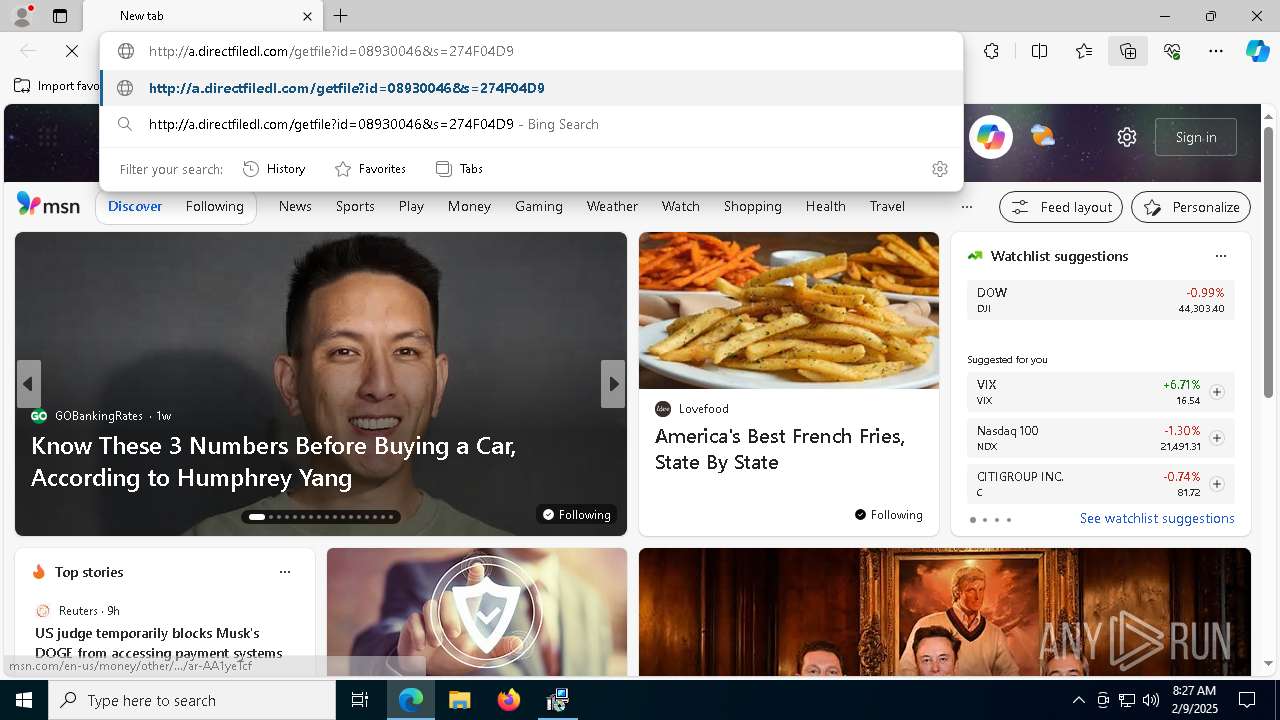The height and width of the screenshot is (720, 1280).
Task: Open the Watch section
Action: pyautogui.click(x=680, y=206)
